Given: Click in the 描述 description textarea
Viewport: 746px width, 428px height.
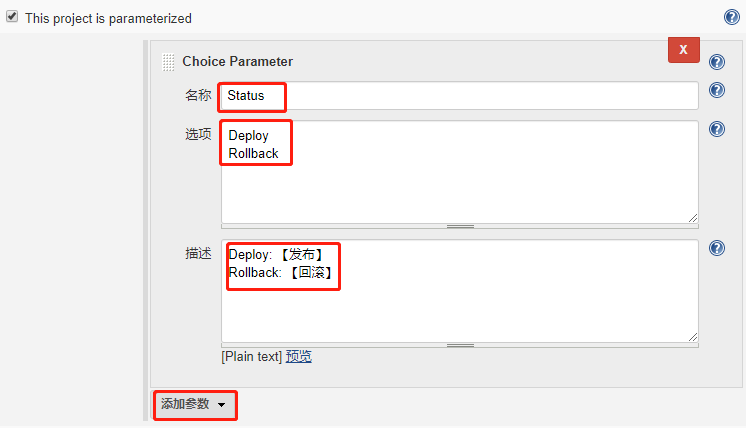Looking at the screenshot, I should [x=460, y=291].
